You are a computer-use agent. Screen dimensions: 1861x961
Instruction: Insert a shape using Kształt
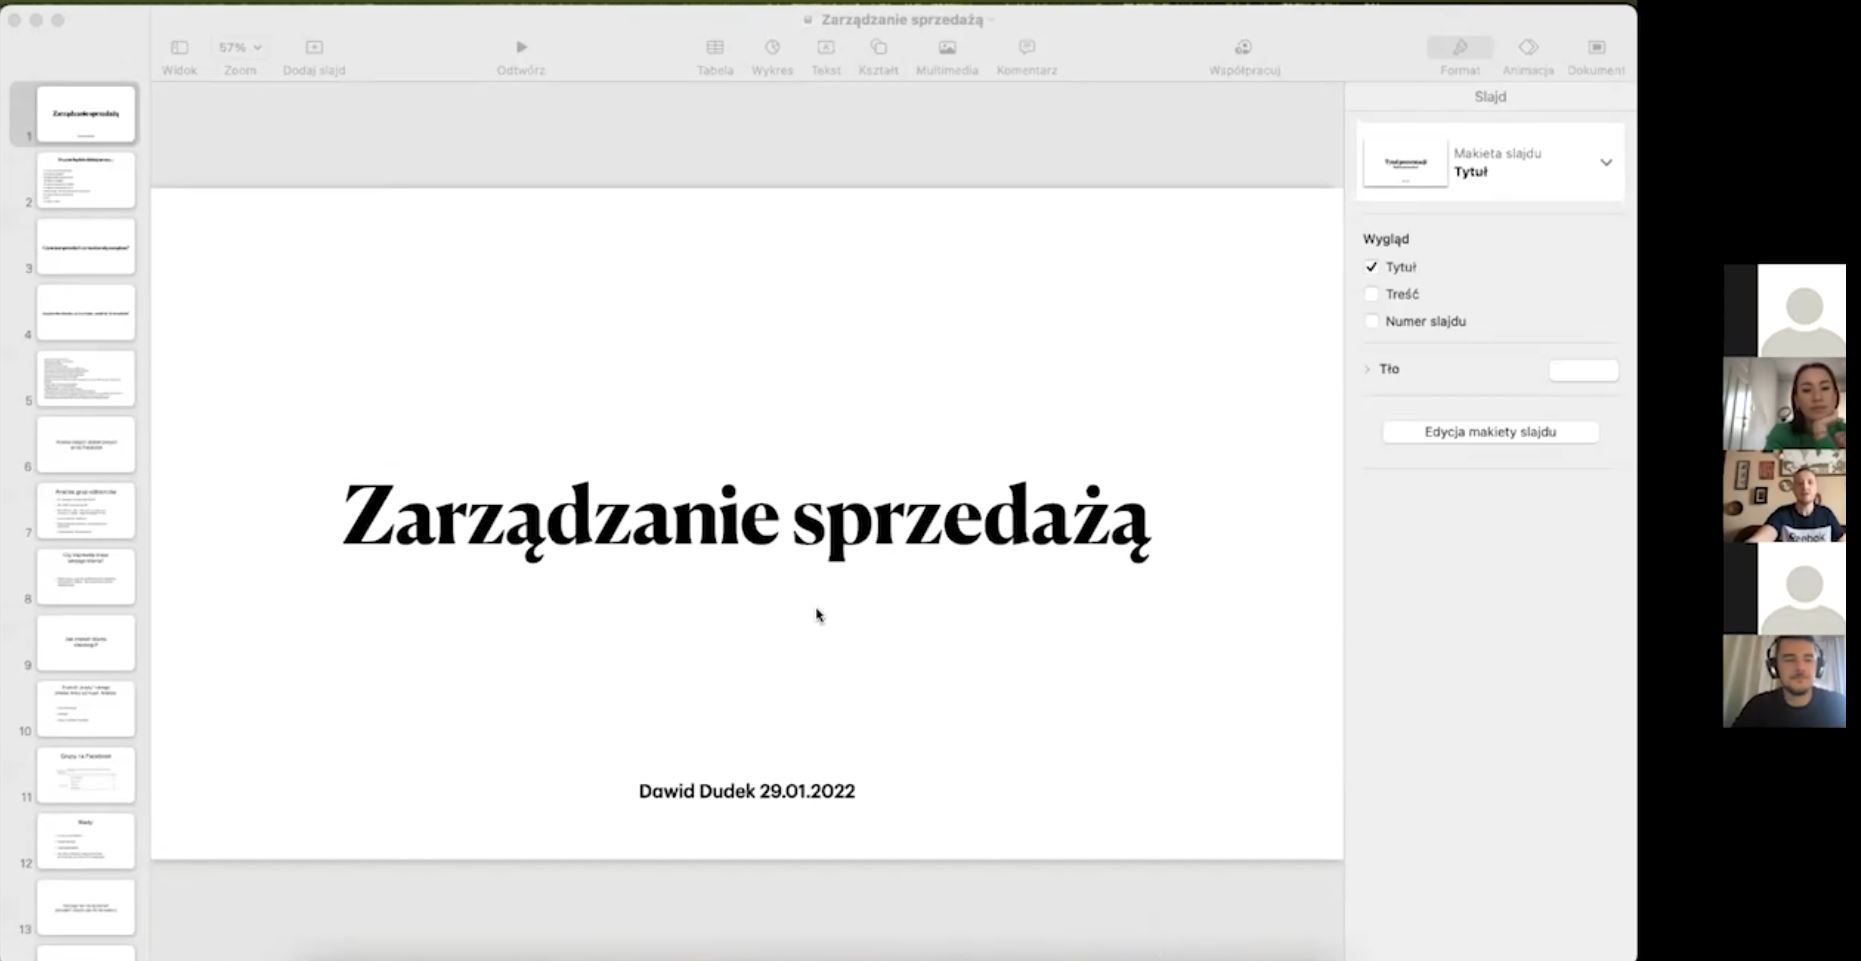pyautogui.click(x=878, y=57)
